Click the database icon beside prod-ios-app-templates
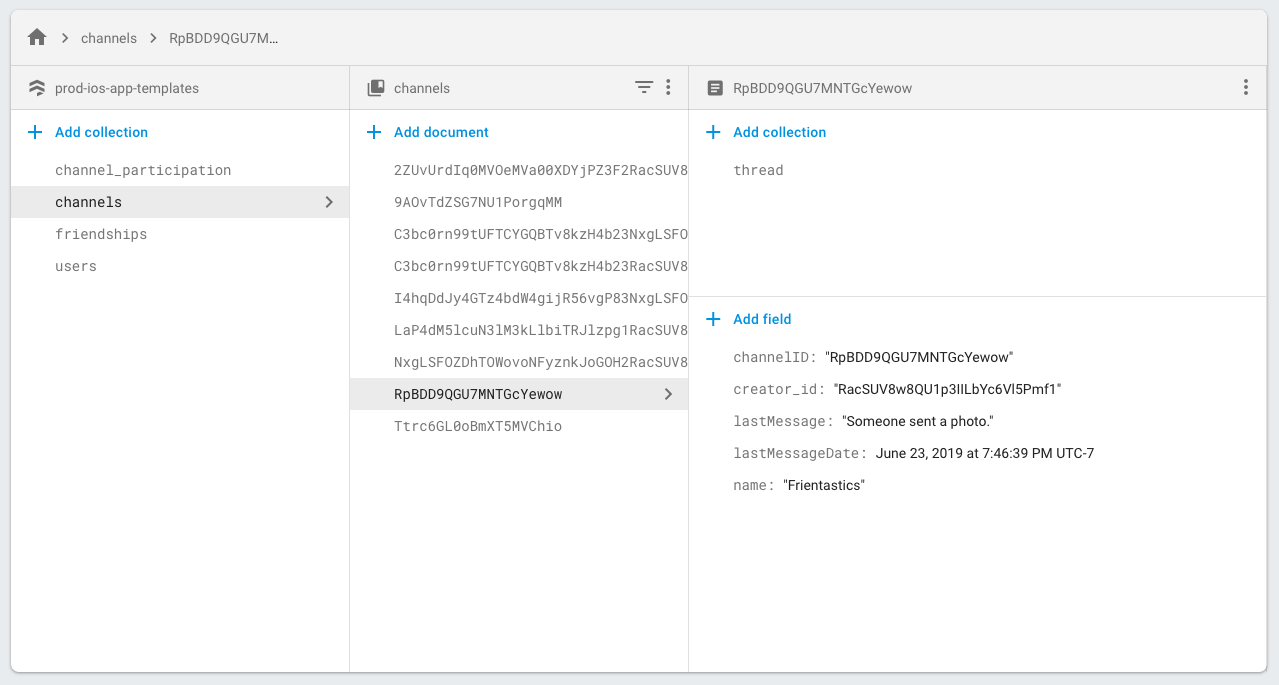Screen dimensions: 1279x685 (x=37, y=88)
